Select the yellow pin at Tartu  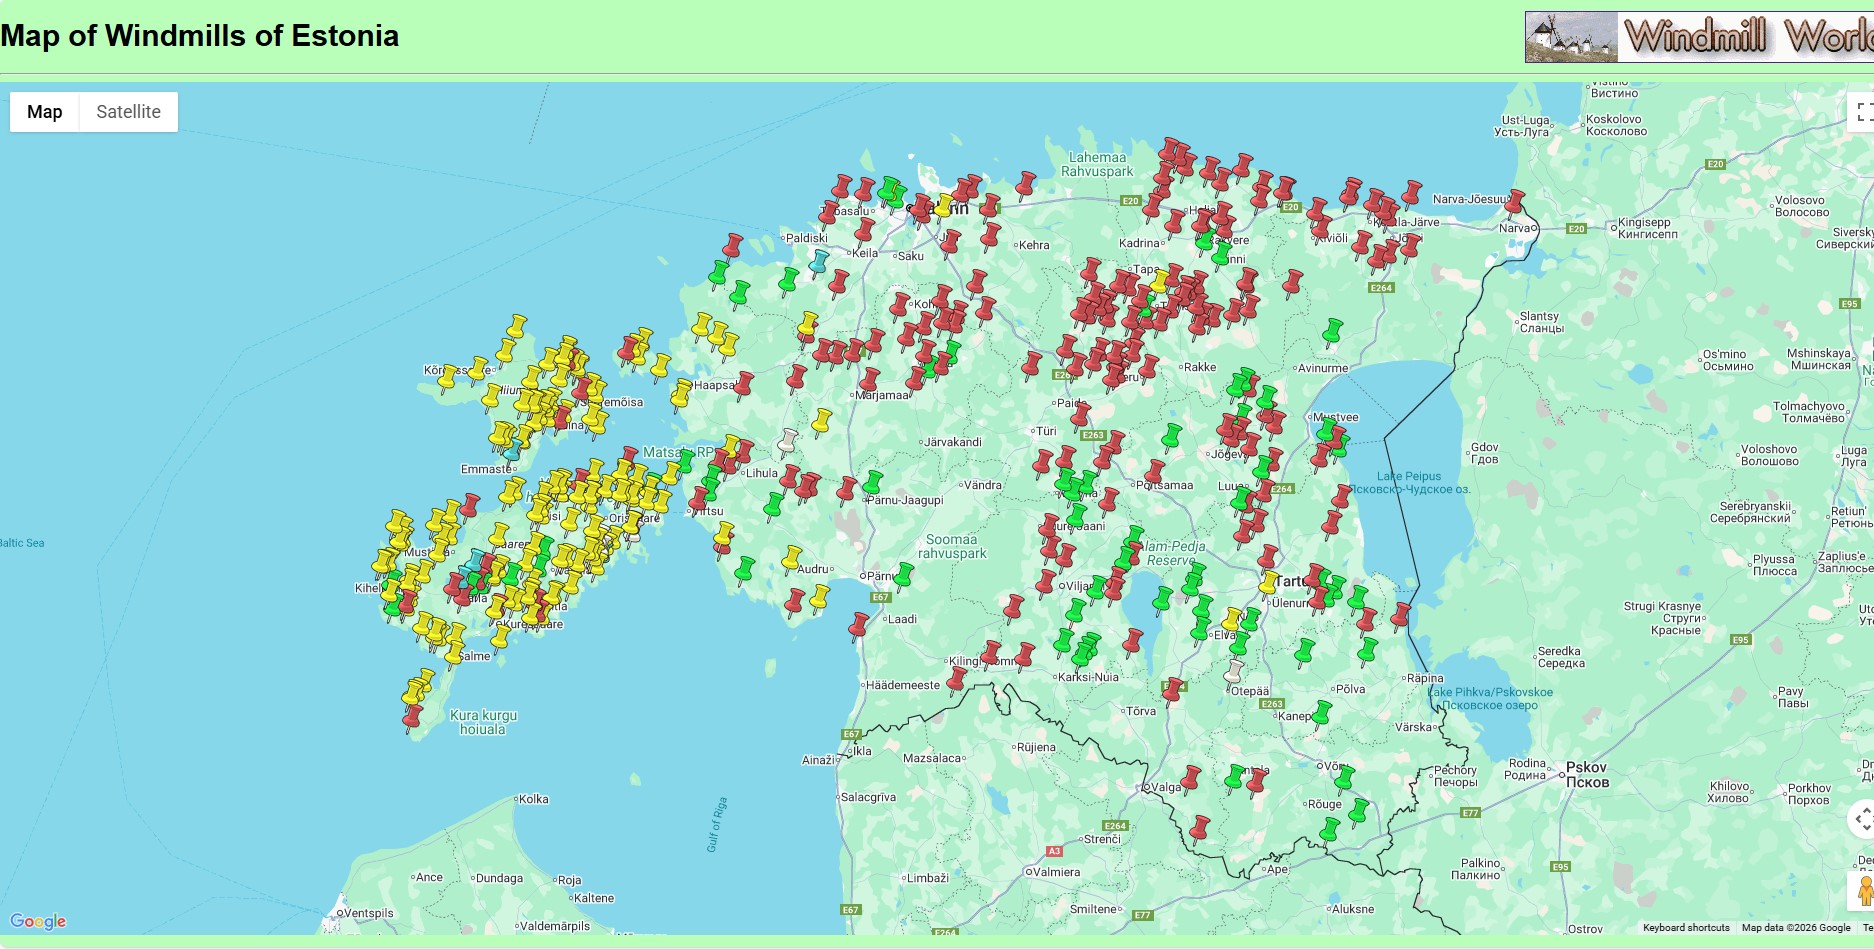tap(1268, 583)
